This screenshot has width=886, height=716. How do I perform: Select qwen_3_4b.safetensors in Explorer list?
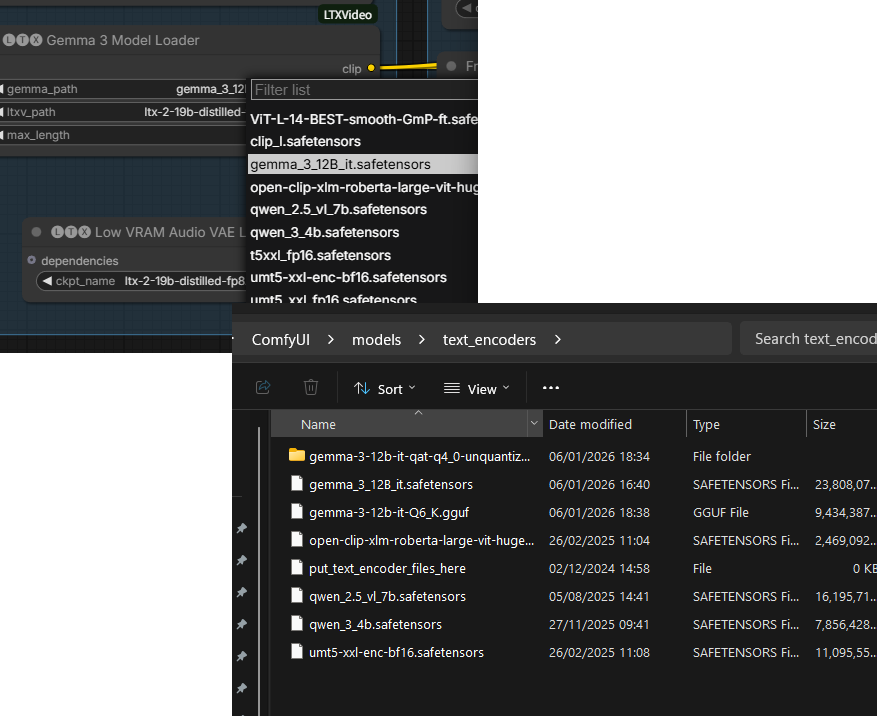(x=375, y=624)
